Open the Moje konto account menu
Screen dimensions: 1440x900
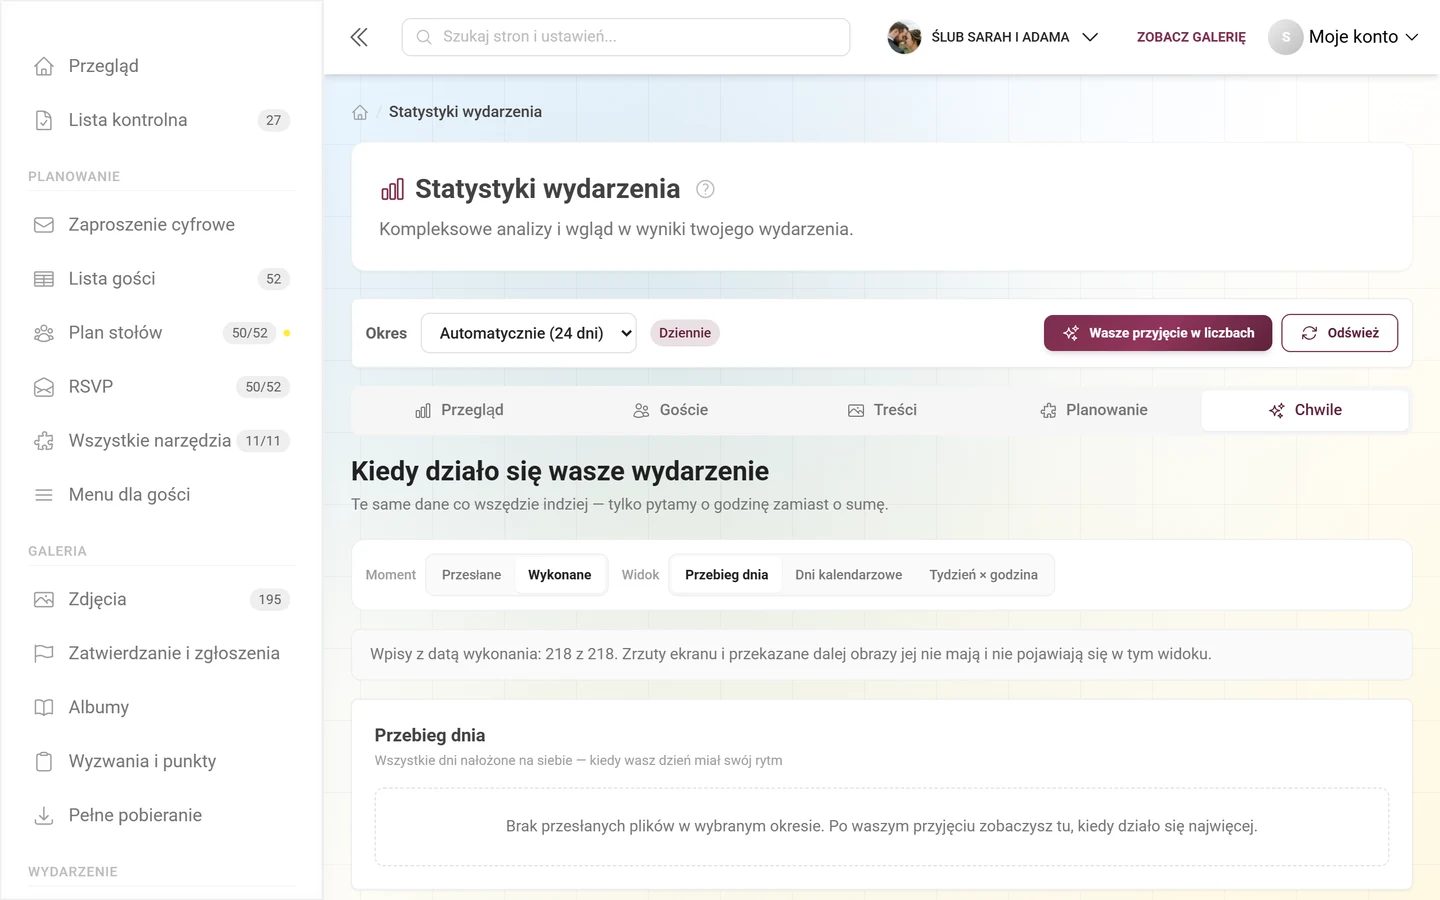click(x=1344, y=37)
